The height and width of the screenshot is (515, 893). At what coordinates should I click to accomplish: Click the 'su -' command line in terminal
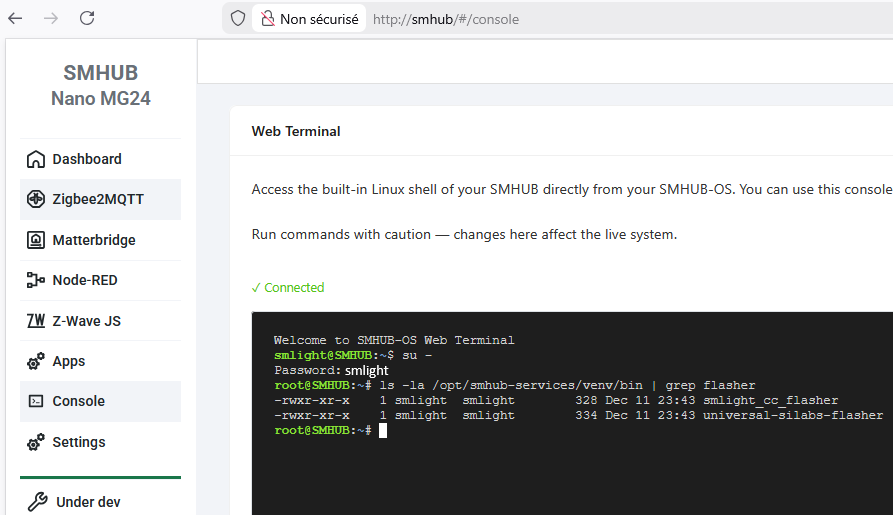click(x=353, y=355)
